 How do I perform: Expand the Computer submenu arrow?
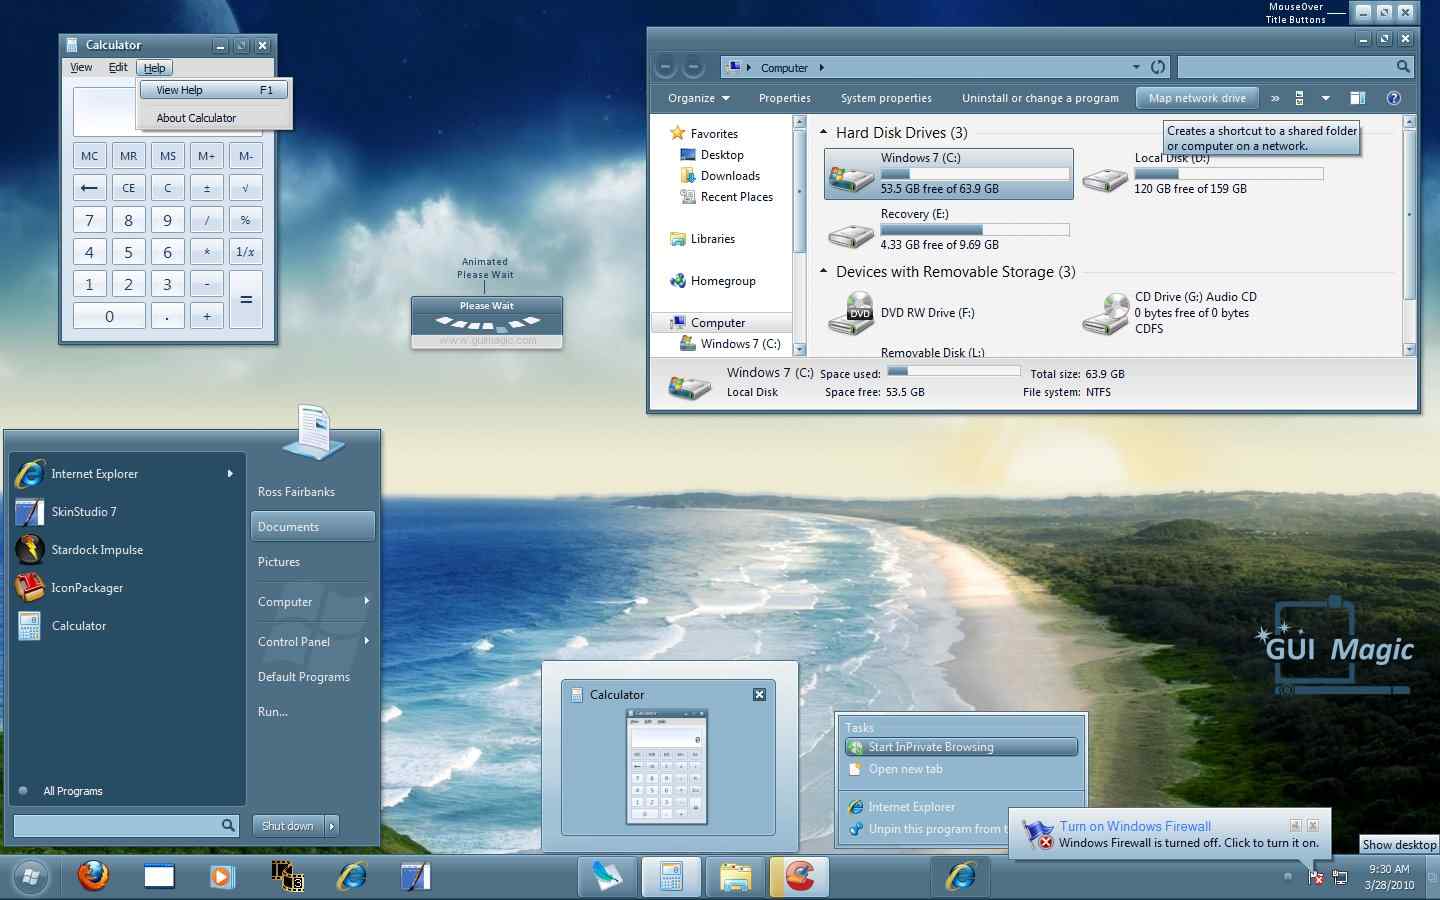367,601
